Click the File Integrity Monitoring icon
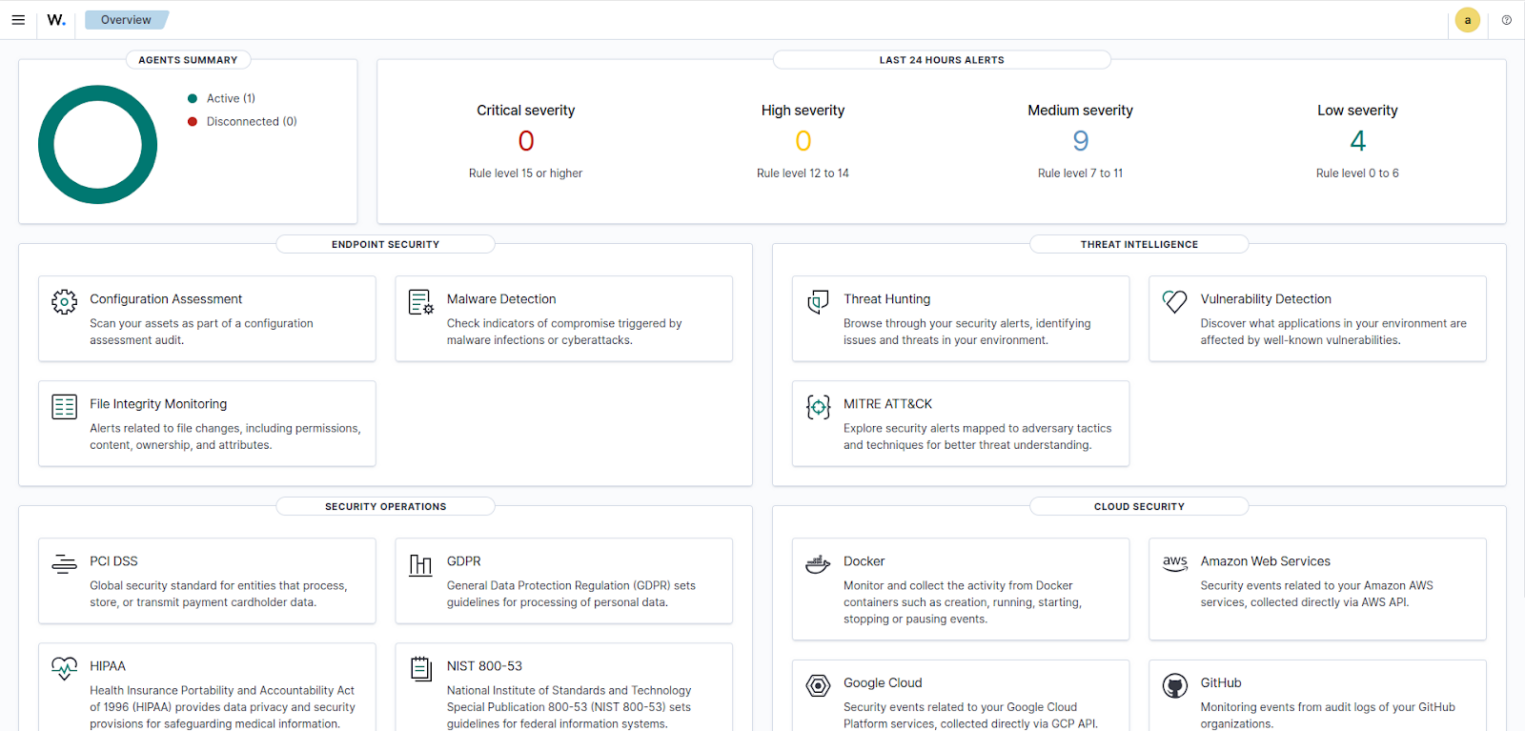The image size is (1525, 731). pyautogui.click(x=64, y=406)
